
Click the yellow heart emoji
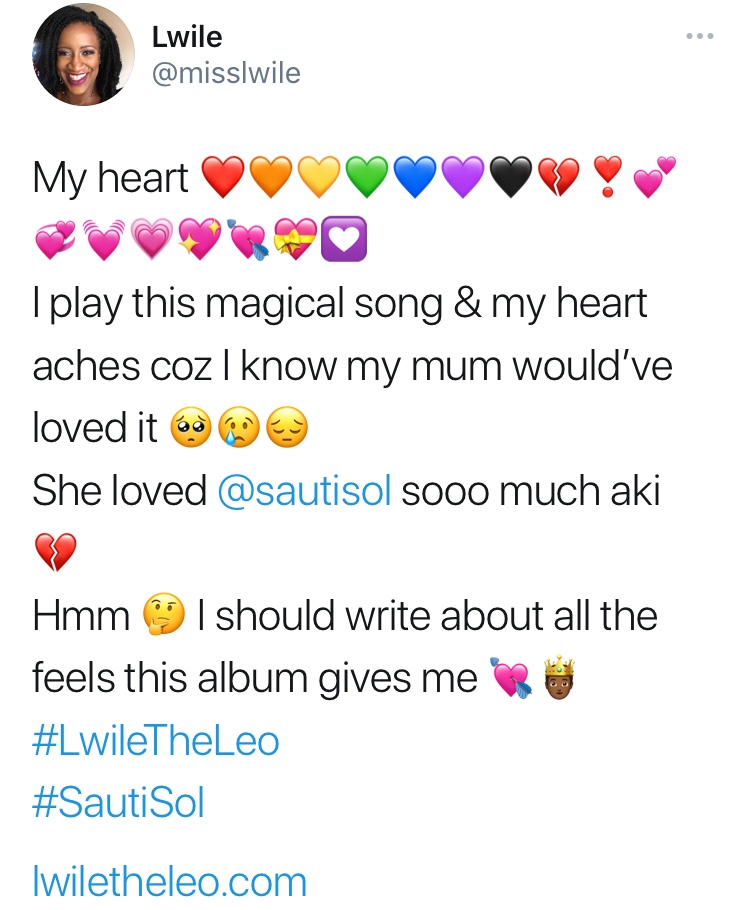(319, 178)
